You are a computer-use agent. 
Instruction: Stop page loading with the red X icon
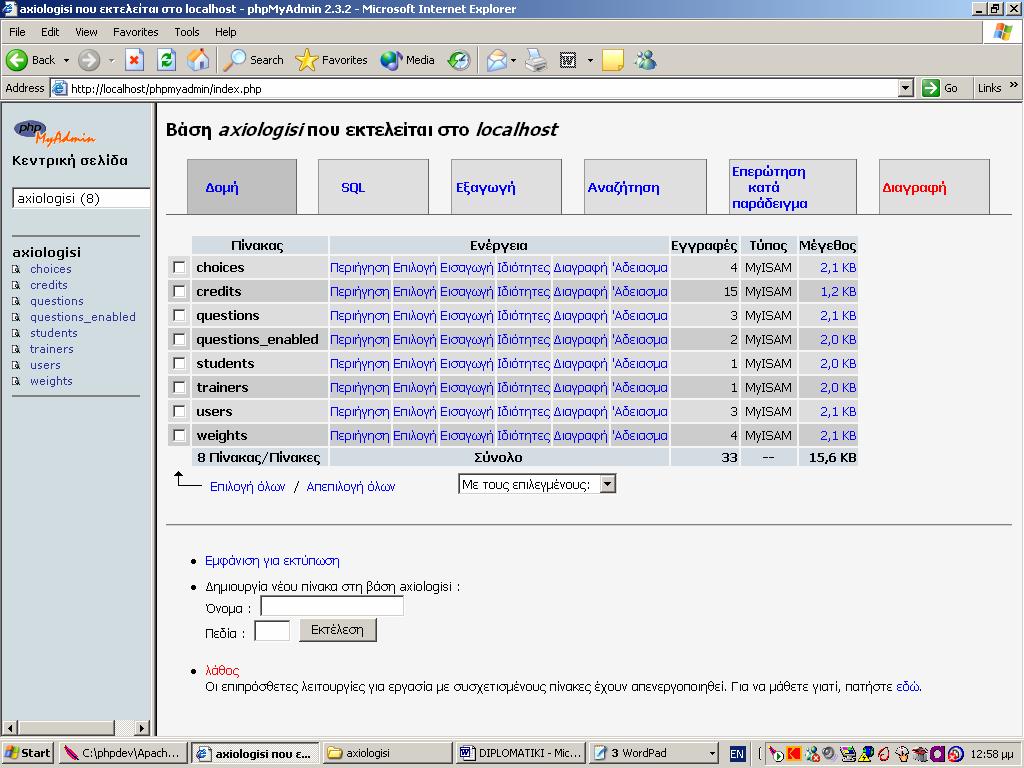click(x=134, y=60)
